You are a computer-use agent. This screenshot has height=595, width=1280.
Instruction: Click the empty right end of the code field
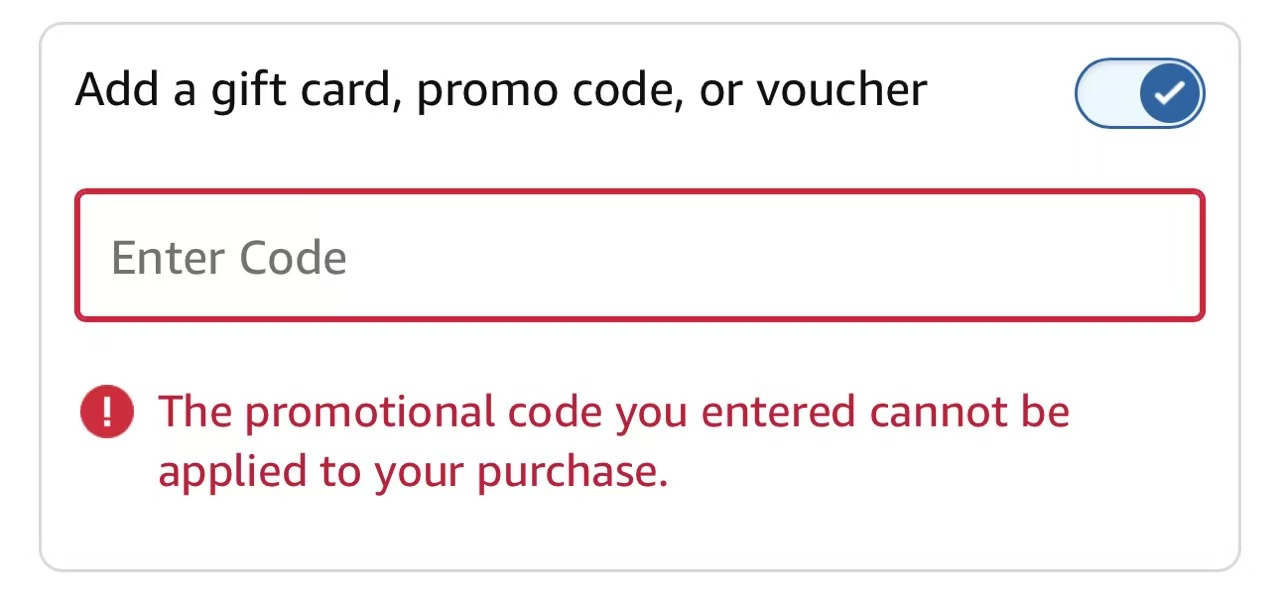1100,256
